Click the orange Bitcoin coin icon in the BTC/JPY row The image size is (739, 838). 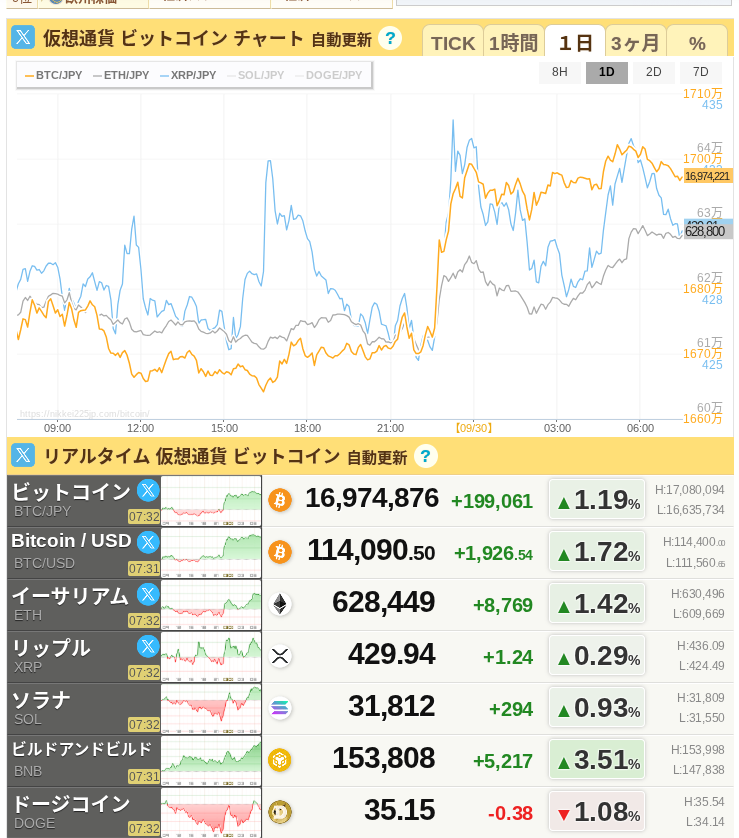click(x=280, y=500)
